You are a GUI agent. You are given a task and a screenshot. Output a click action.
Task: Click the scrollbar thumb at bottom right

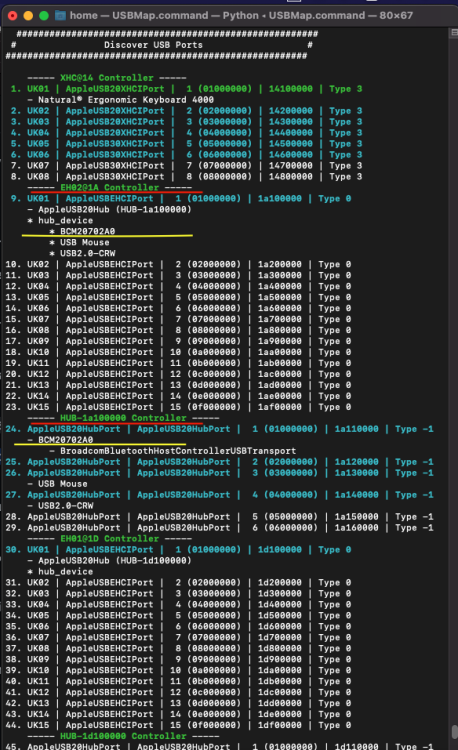[x=454, y=733]
